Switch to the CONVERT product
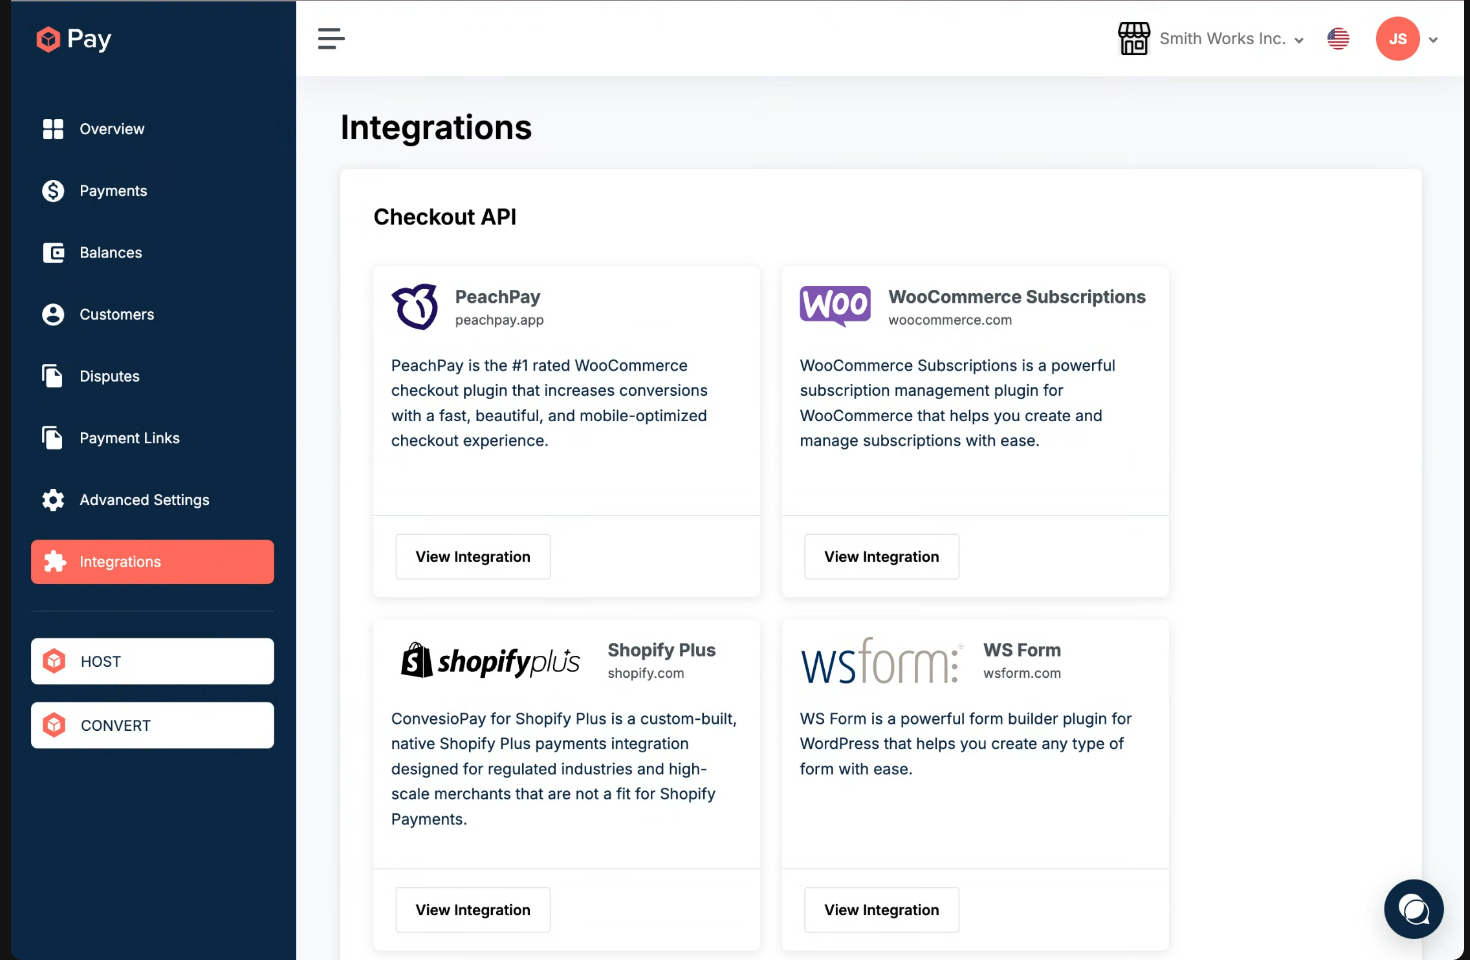This screenshot has height=960, width=1470. point(152,725)
